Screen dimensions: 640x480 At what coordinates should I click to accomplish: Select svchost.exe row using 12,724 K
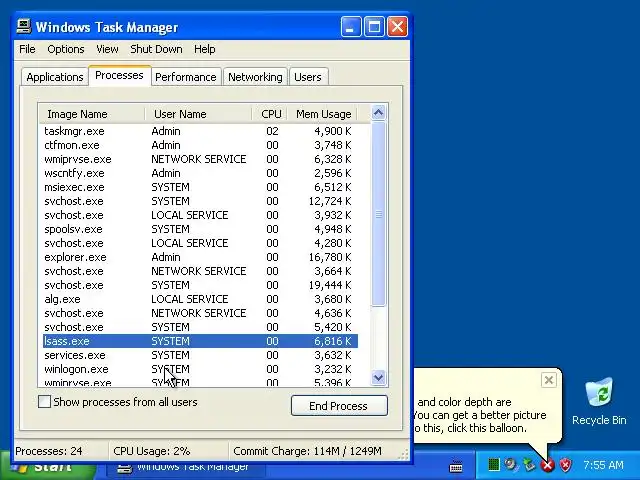[x=200, y=201]
